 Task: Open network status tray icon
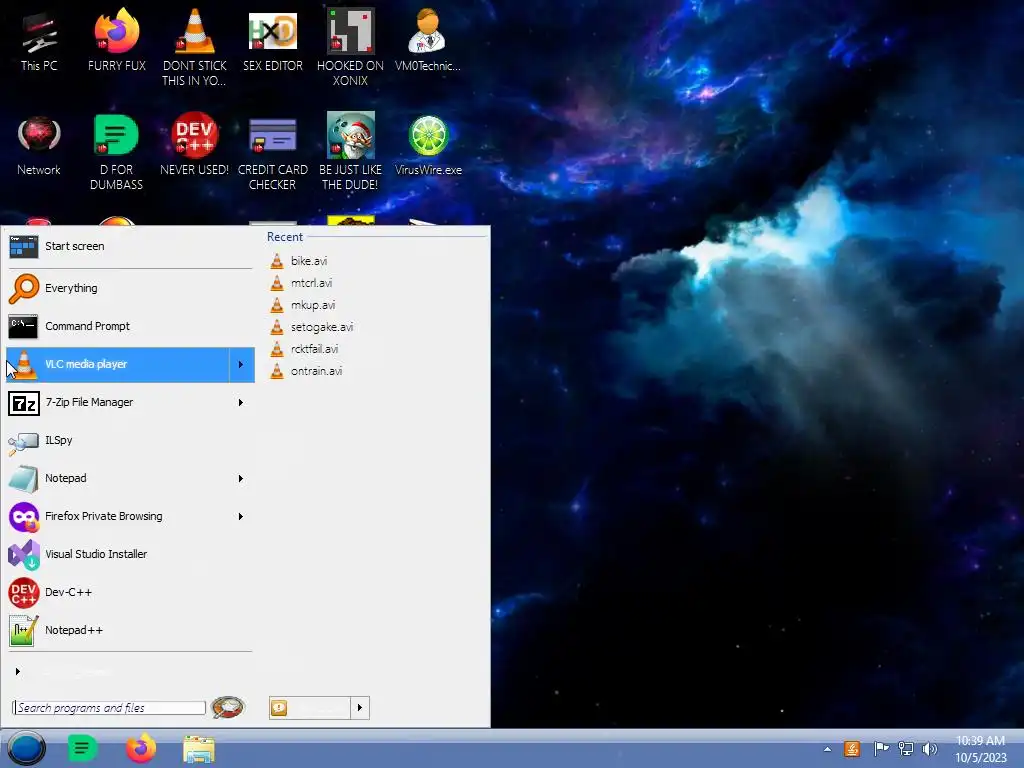pyautogui.click(x=905, y=749)
